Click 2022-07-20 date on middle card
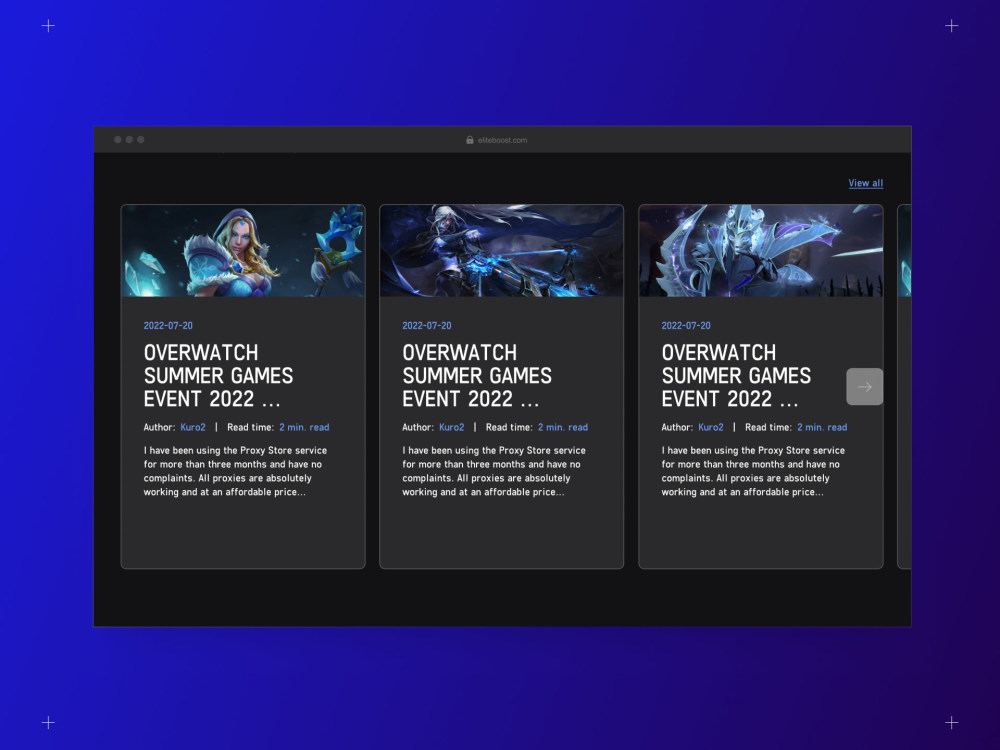This screenshot has width=1000, height=750. (x=427, y=325)
